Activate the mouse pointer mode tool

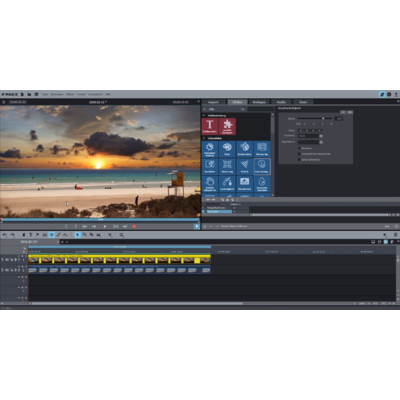(77, 235)
